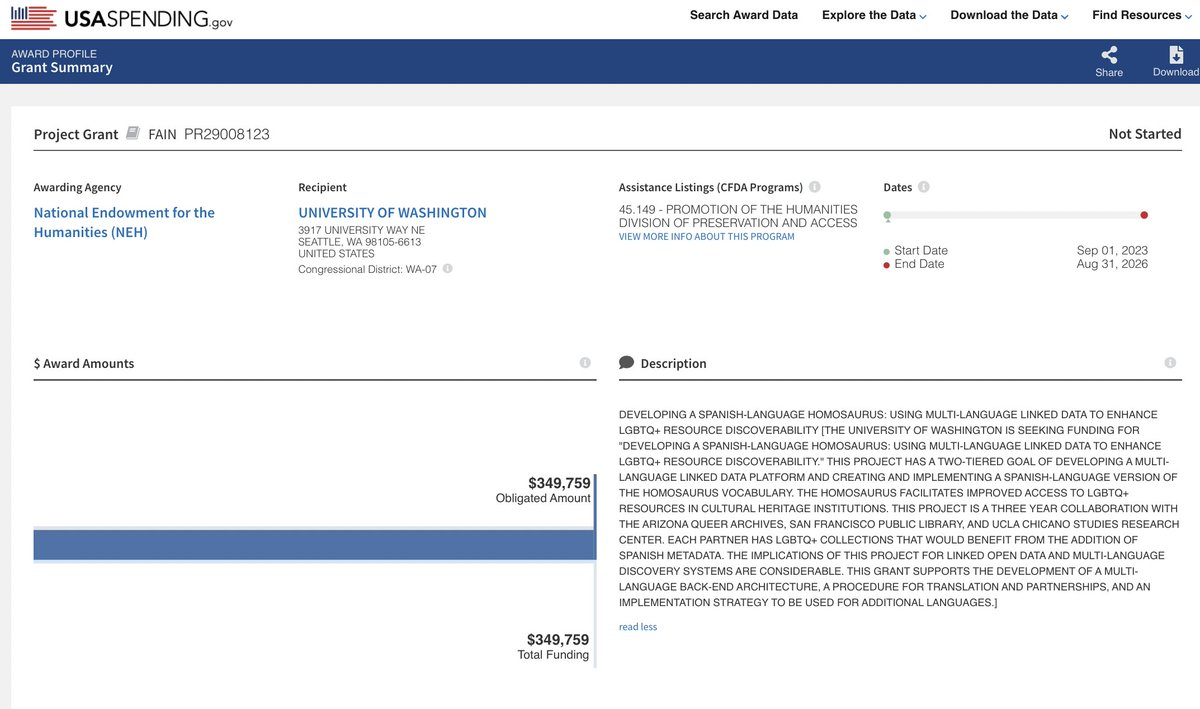Click the Description speech bubble icon
This screenshot has height=709, width=1200.
(627, 363)
